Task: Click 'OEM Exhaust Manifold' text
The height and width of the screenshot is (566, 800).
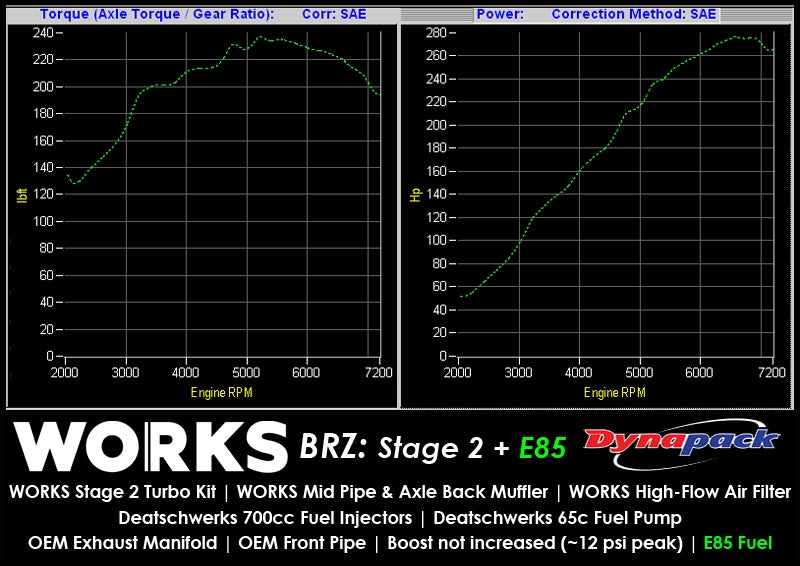Action: 122,545
